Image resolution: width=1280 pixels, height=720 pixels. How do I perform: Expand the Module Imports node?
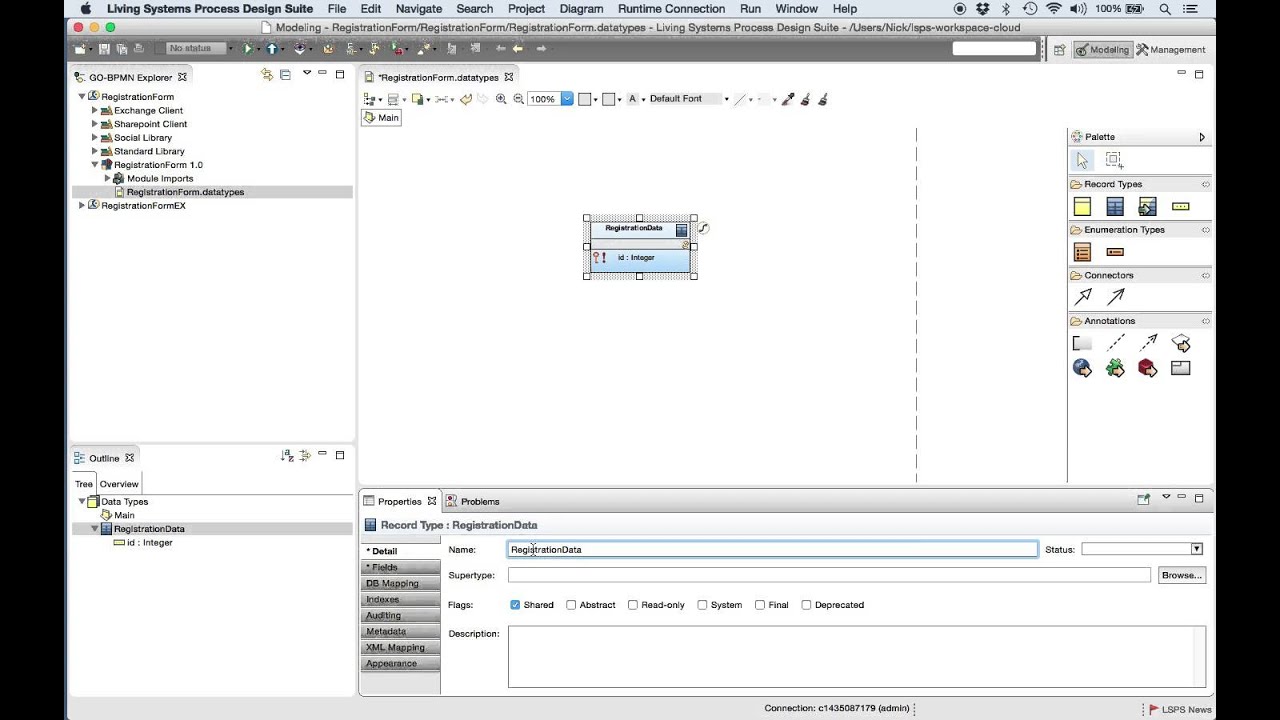108,178
